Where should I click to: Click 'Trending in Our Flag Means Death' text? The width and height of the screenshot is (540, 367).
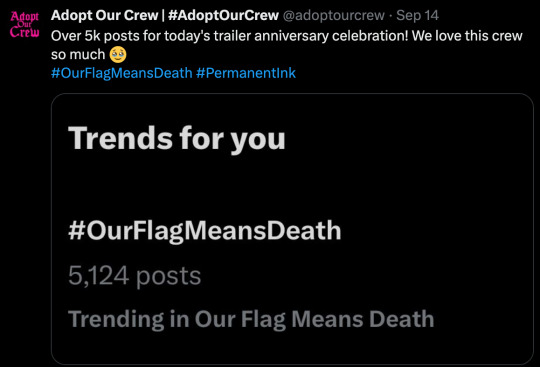tap(251, 319)
